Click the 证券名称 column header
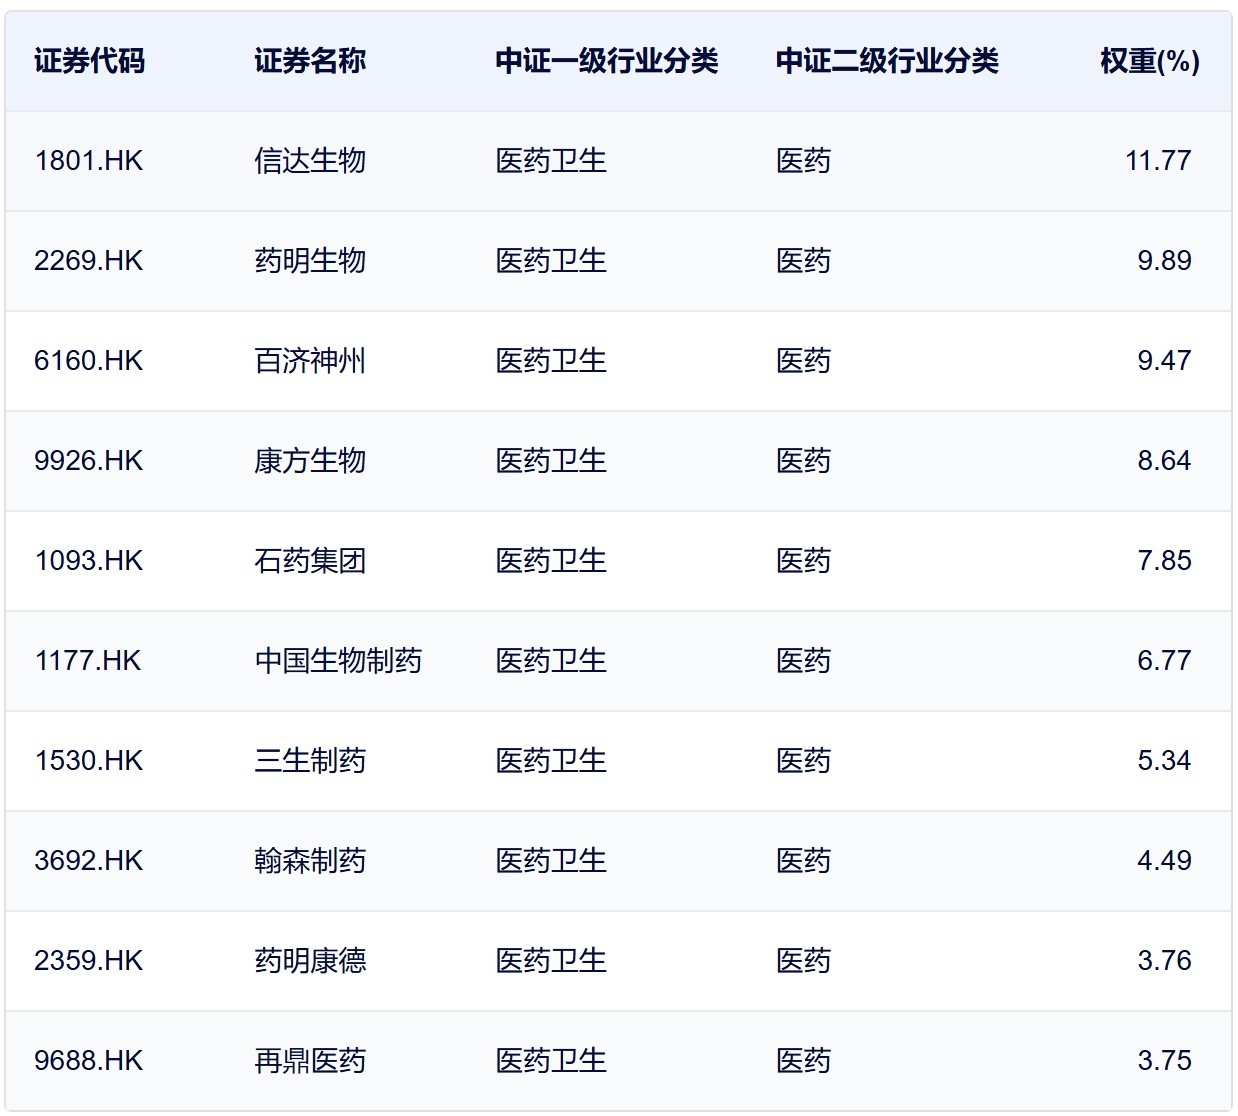The width and height of the screenshot is (1238, 1116). (x=311, y=61)
